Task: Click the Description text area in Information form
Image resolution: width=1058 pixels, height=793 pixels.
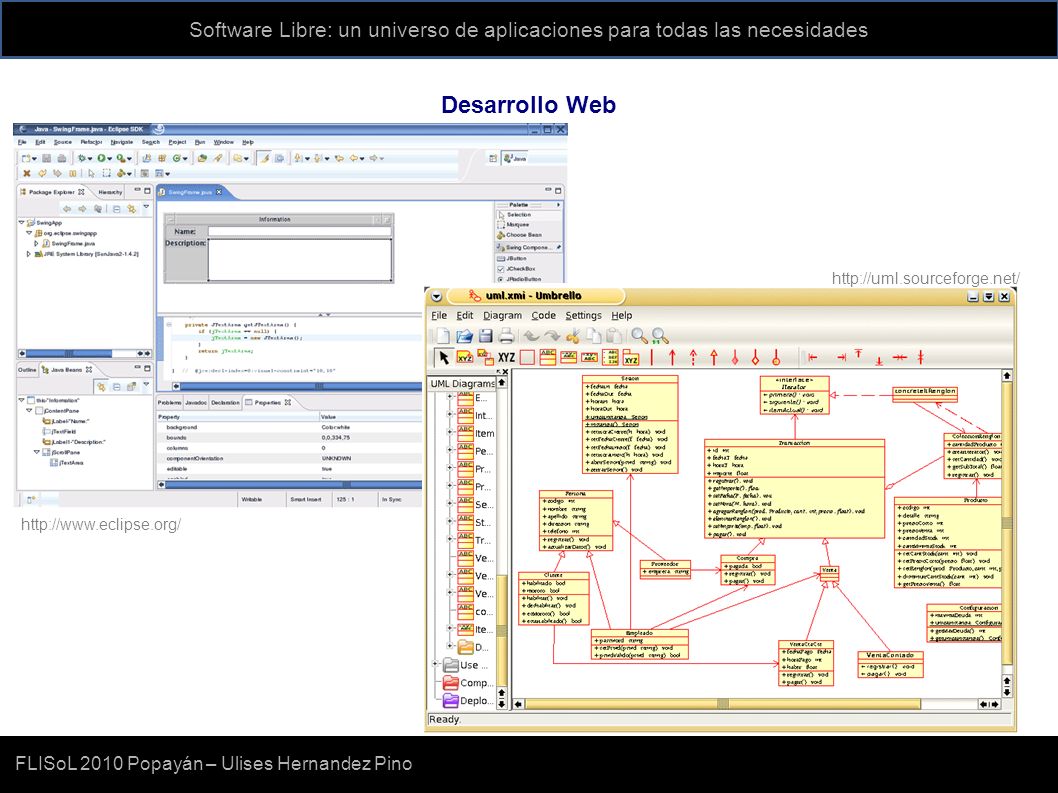Action: pos(300,260)
